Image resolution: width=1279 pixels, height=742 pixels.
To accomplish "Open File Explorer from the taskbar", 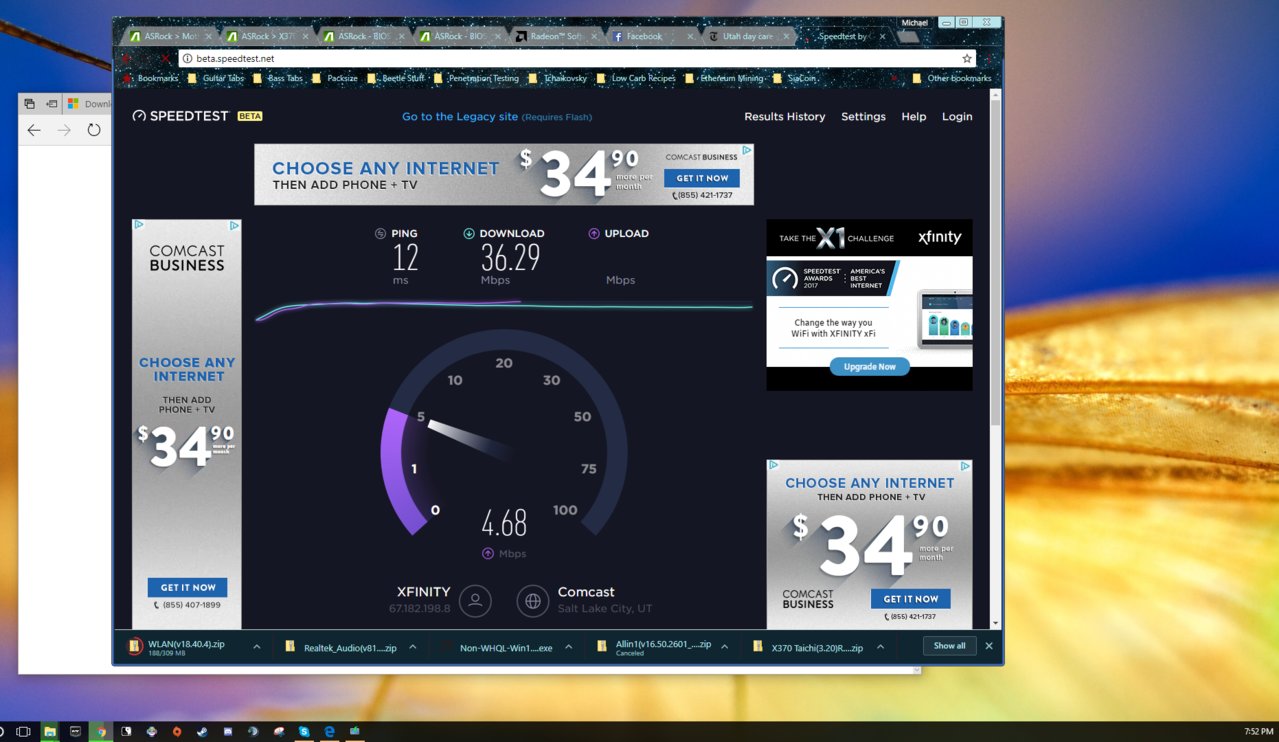I will [x=49, y=732].
